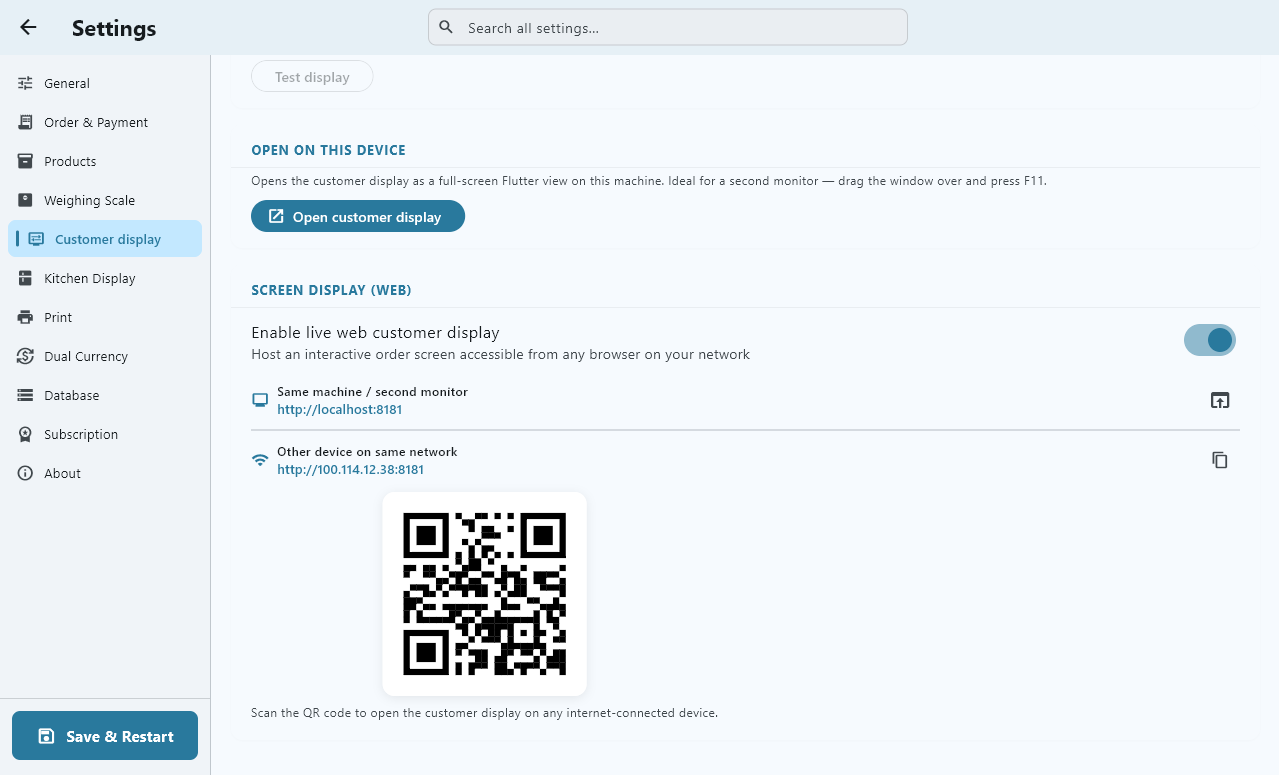Click the Kitchen Display icon
1279x775 pixels.
coord(26,278)
